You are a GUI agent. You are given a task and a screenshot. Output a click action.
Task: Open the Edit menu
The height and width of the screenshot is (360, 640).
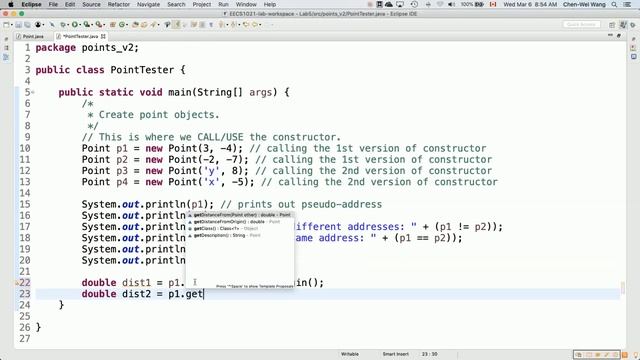pos(70,4)
